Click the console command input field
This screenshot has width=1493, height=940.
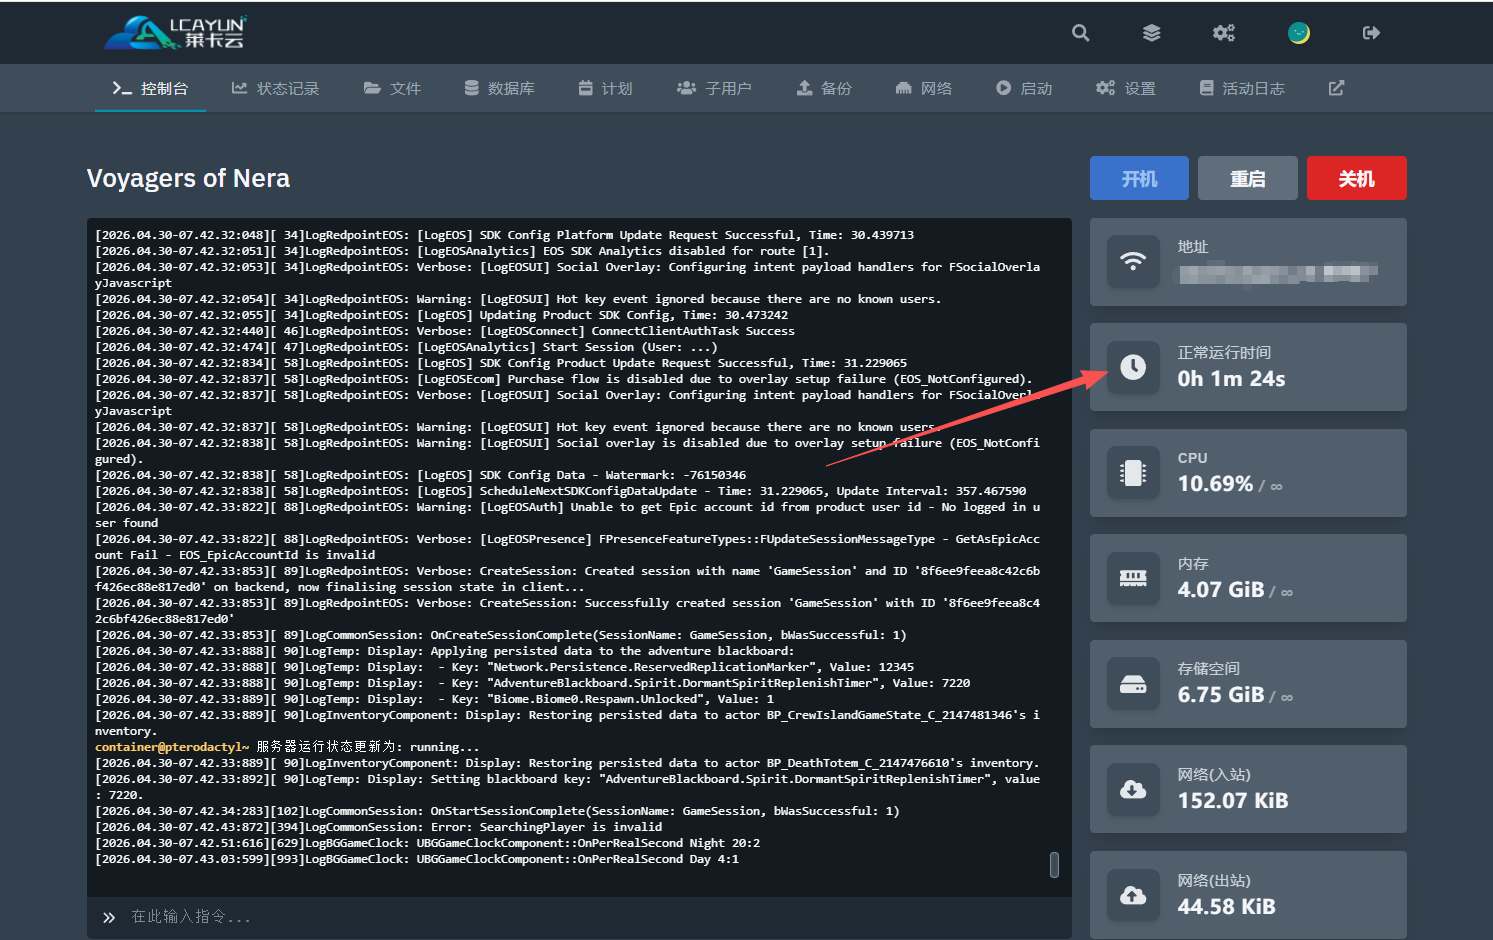point(580,917)
